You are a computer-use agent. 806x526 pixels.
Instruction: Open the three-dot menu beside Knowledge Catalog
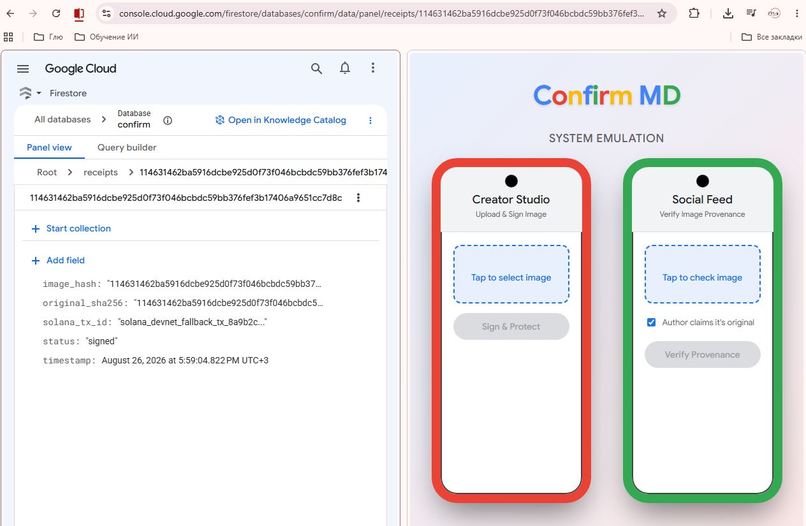[x=370, y=120]
